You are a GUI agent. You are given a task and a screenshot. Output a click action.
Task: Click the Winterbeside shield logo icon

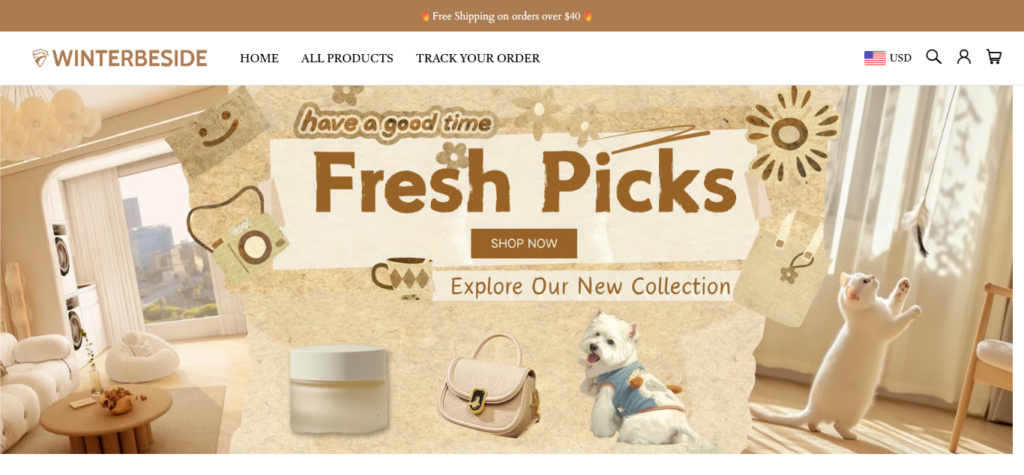pos(40,58)
